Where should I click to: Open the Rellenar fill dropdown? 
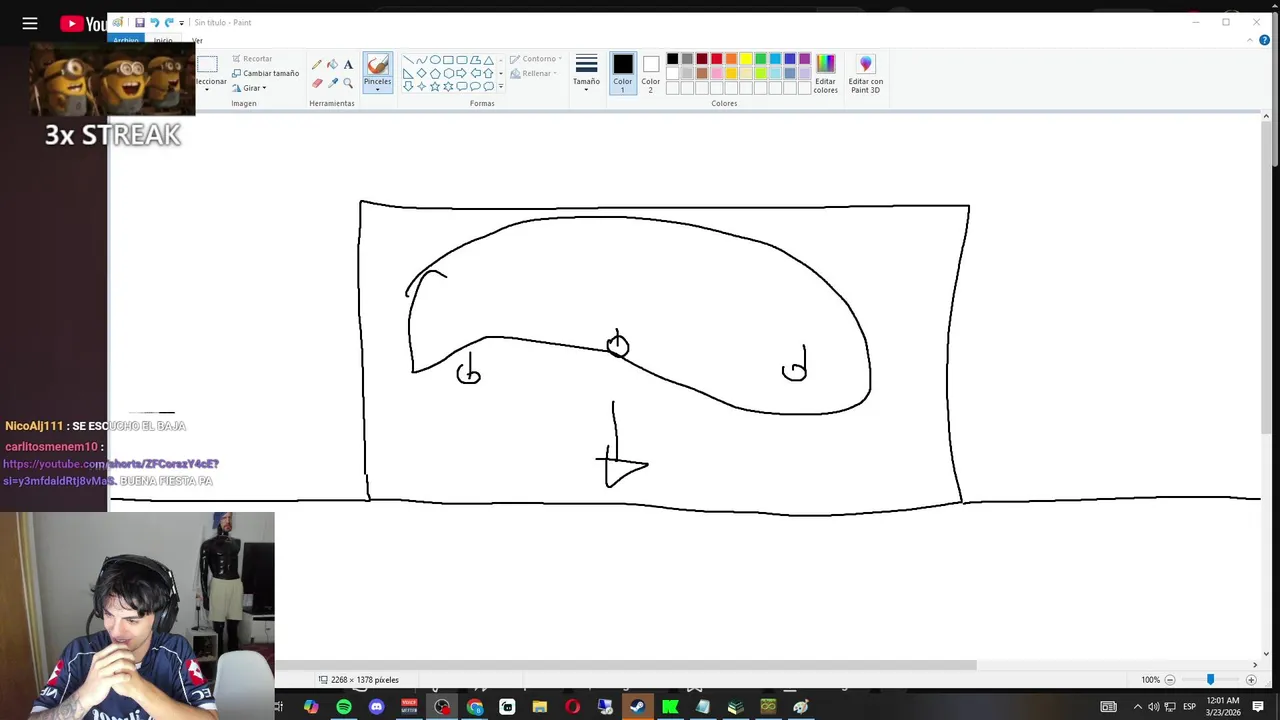coord(534,73)
